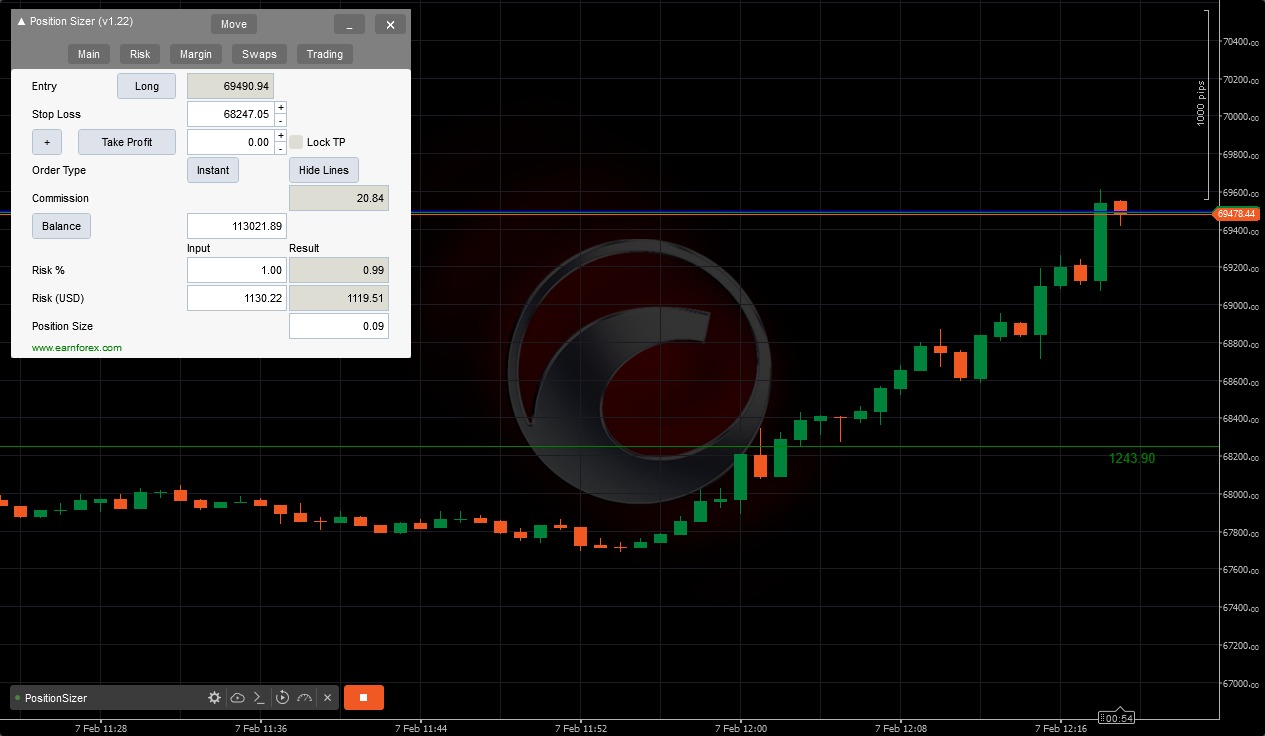This screenshot has width=1265, height=736.
Task: Edit the Take Profit value field
Action: point(231,142)
